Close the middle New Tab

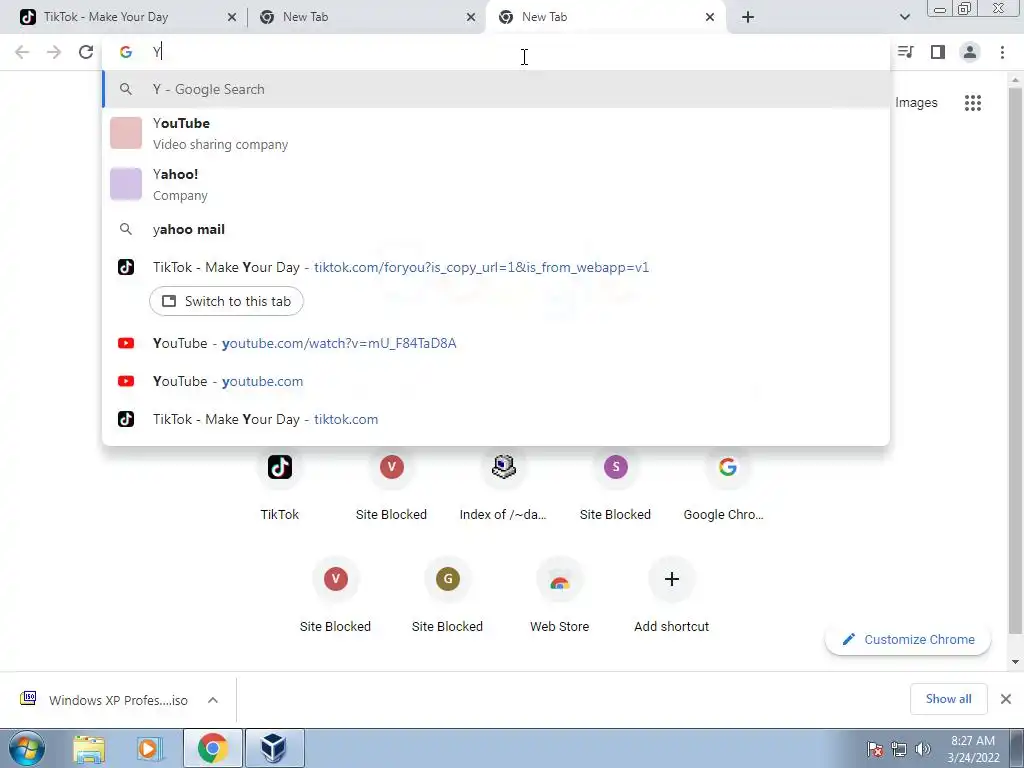(471, 17)
